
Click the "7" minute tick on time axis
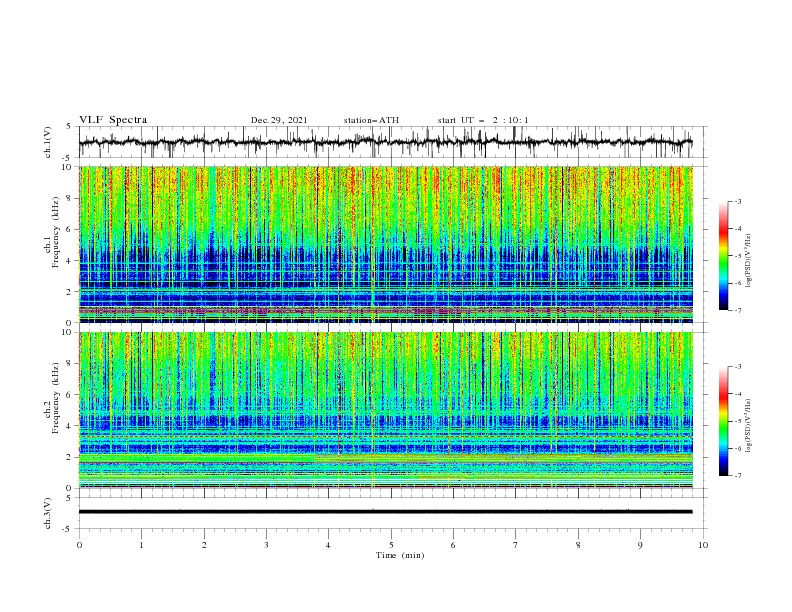[516, 545]
